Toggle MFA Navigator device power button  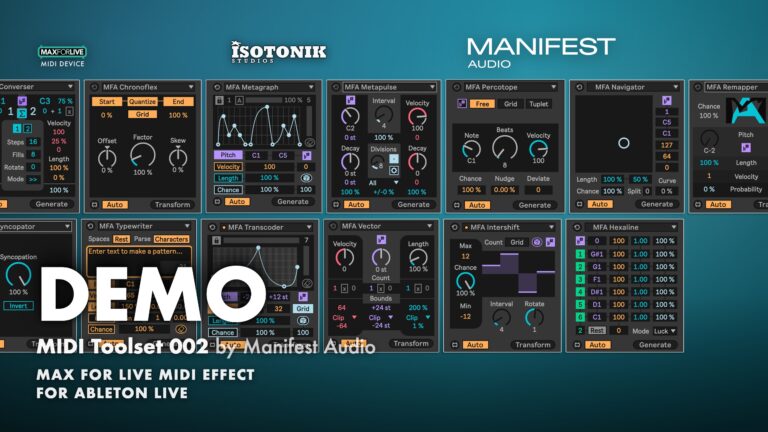coord(579,87)
